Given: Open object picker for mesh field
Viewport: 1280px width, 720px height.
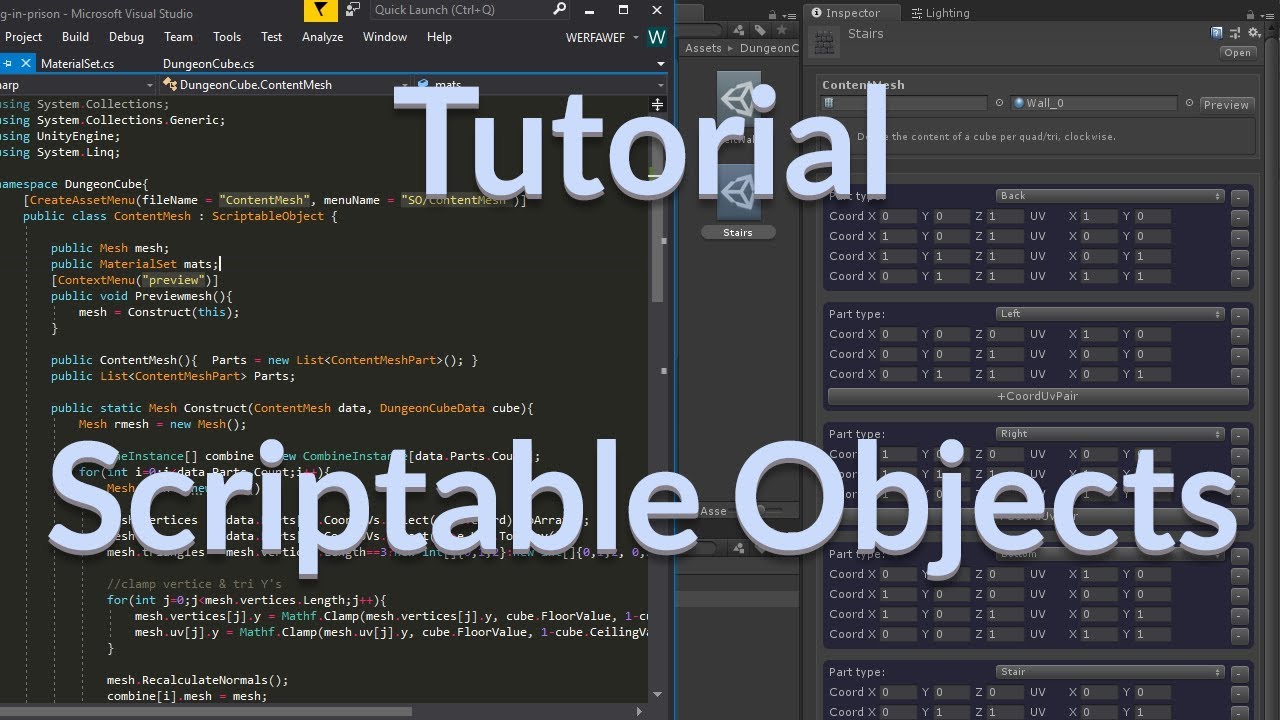Looking at the screenshot, I should point(998,103).
